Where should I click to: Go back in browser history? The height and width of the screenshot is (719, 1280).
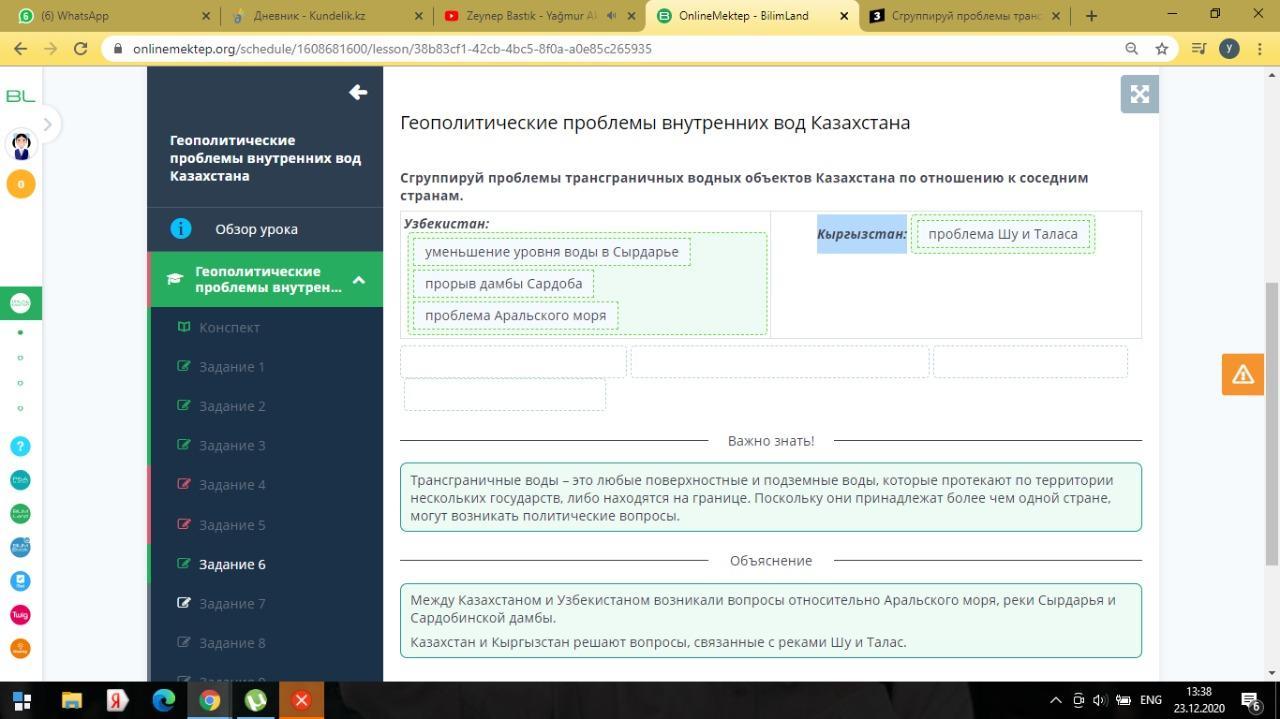[x=20, y=48]
